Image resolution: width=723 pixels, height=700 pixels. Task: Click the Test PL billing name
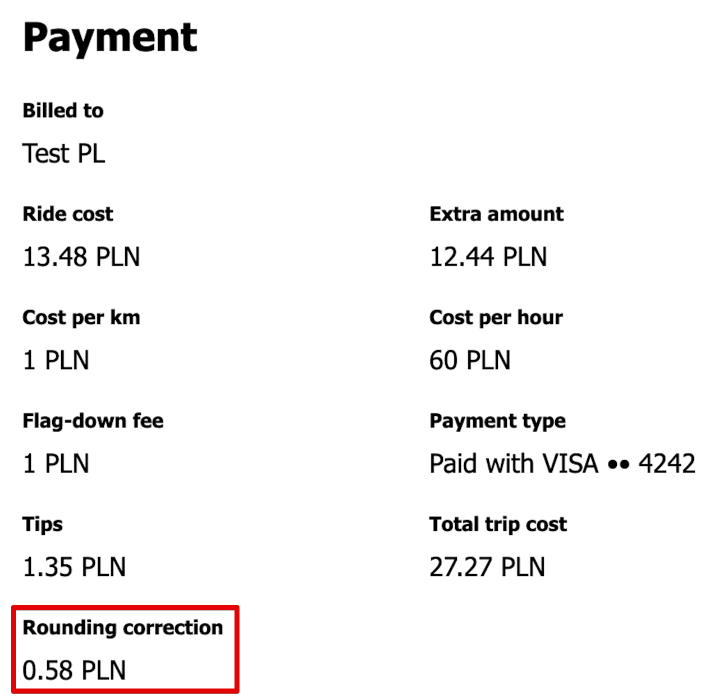tap(64, 154)
